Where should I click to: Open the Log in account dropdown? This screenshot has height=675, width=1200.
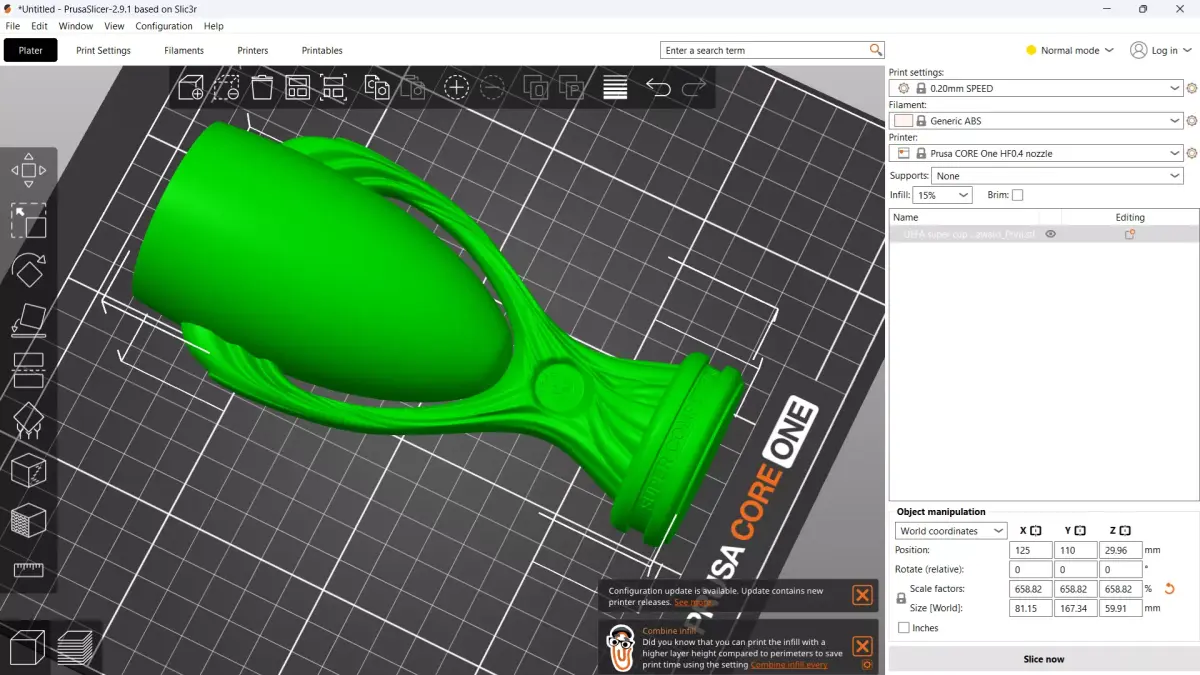click(x=1160, y=50)
